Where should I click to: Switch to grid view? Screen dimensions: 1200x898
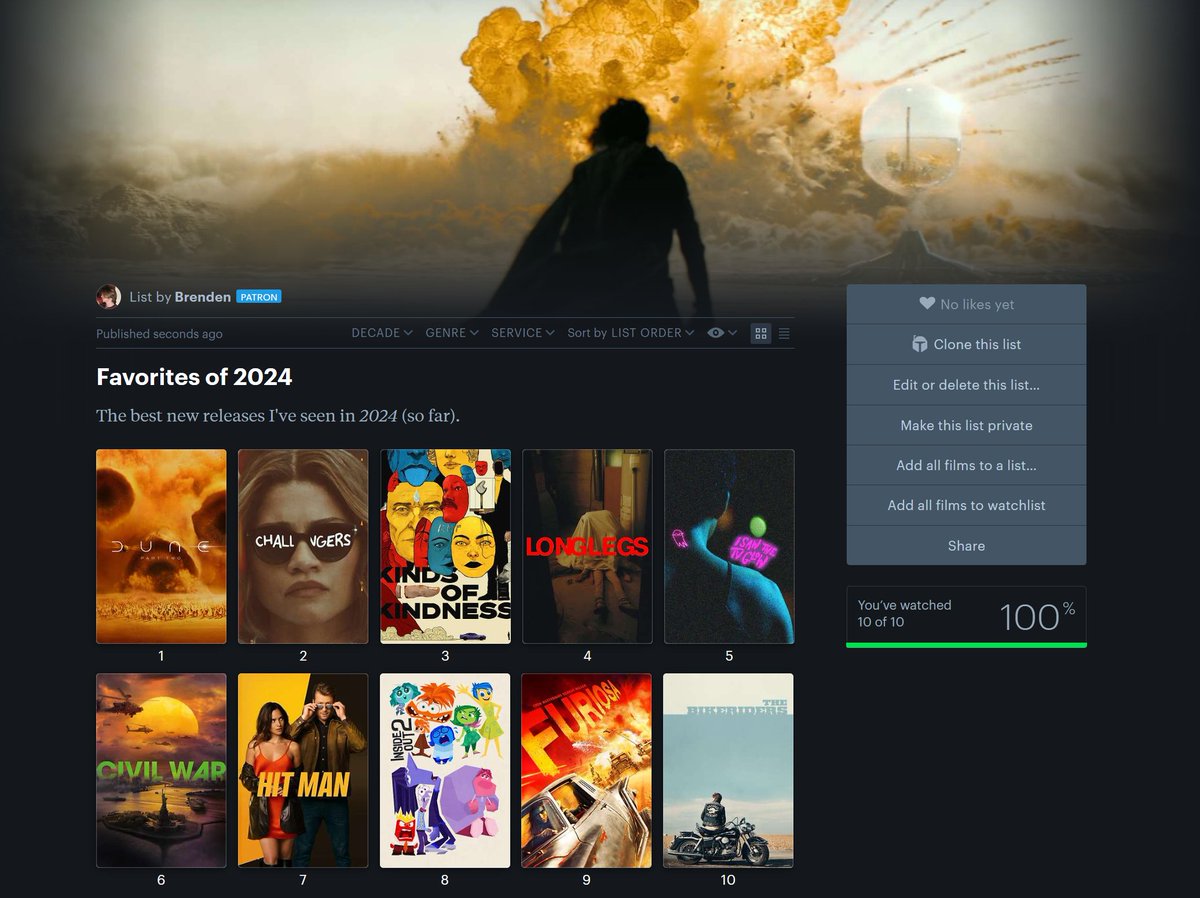coord(761,333)
